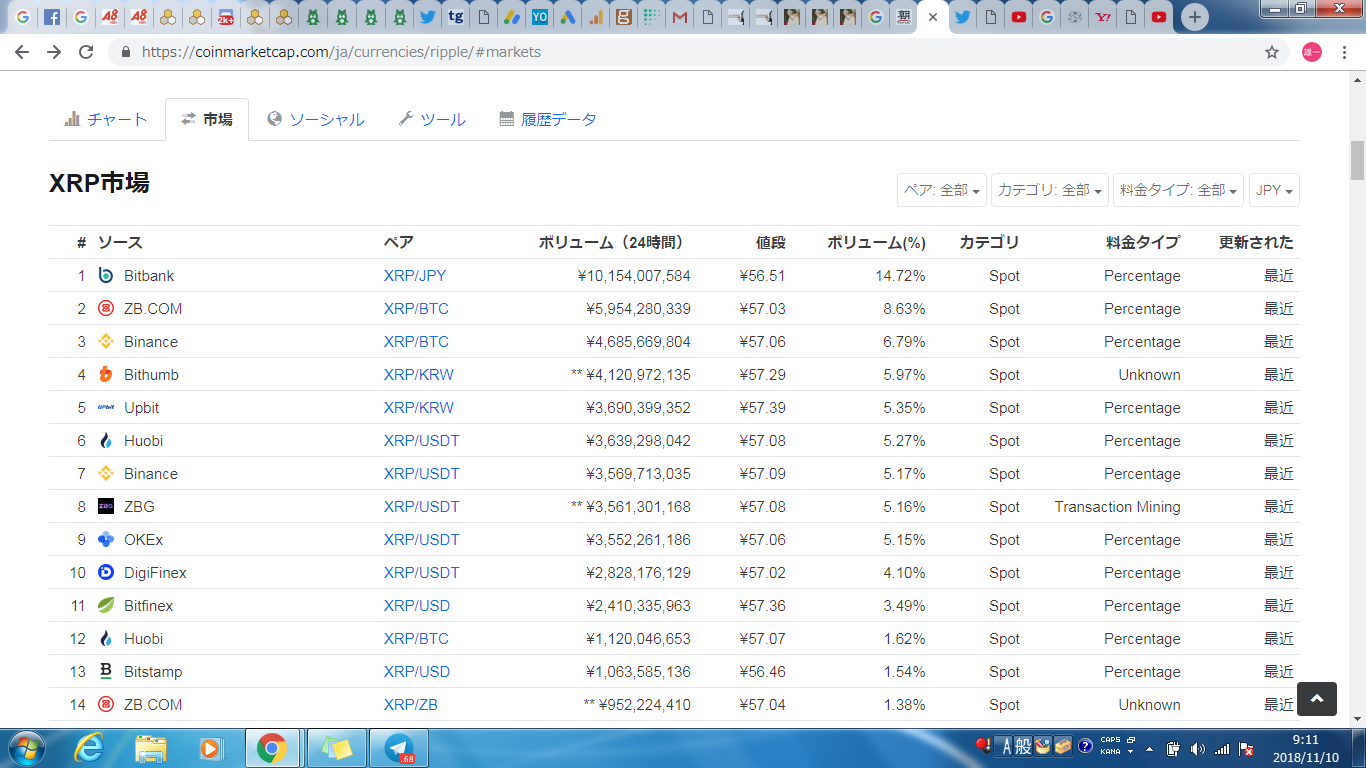Open the ツール tab
Viewport: 1366px width, 768px height.
432,119
